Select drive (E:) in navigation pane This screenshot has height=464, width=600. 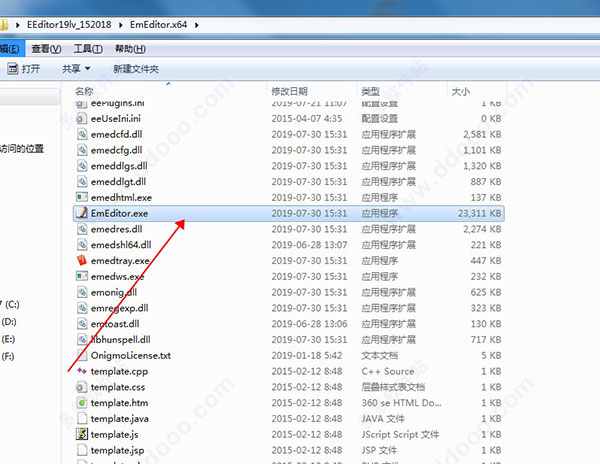pos(8,339)
